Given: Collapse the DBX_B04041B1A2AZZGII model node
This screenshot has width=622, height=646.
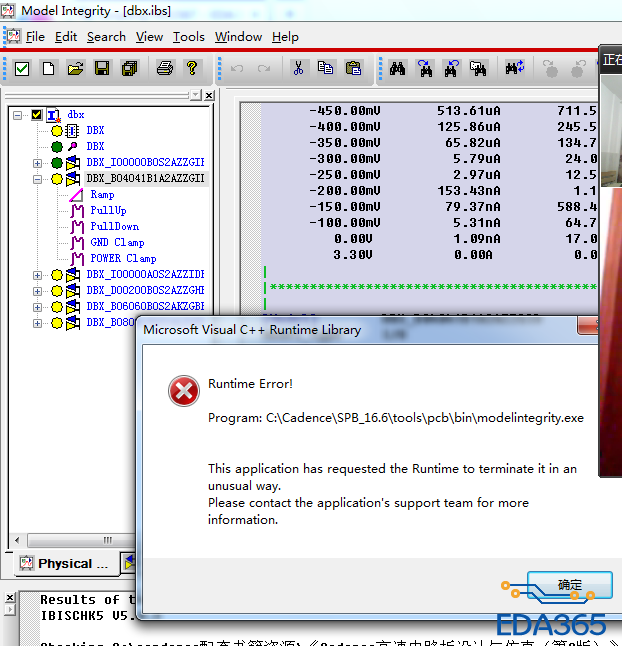Looking at the screenshot, I should point(37,179).
